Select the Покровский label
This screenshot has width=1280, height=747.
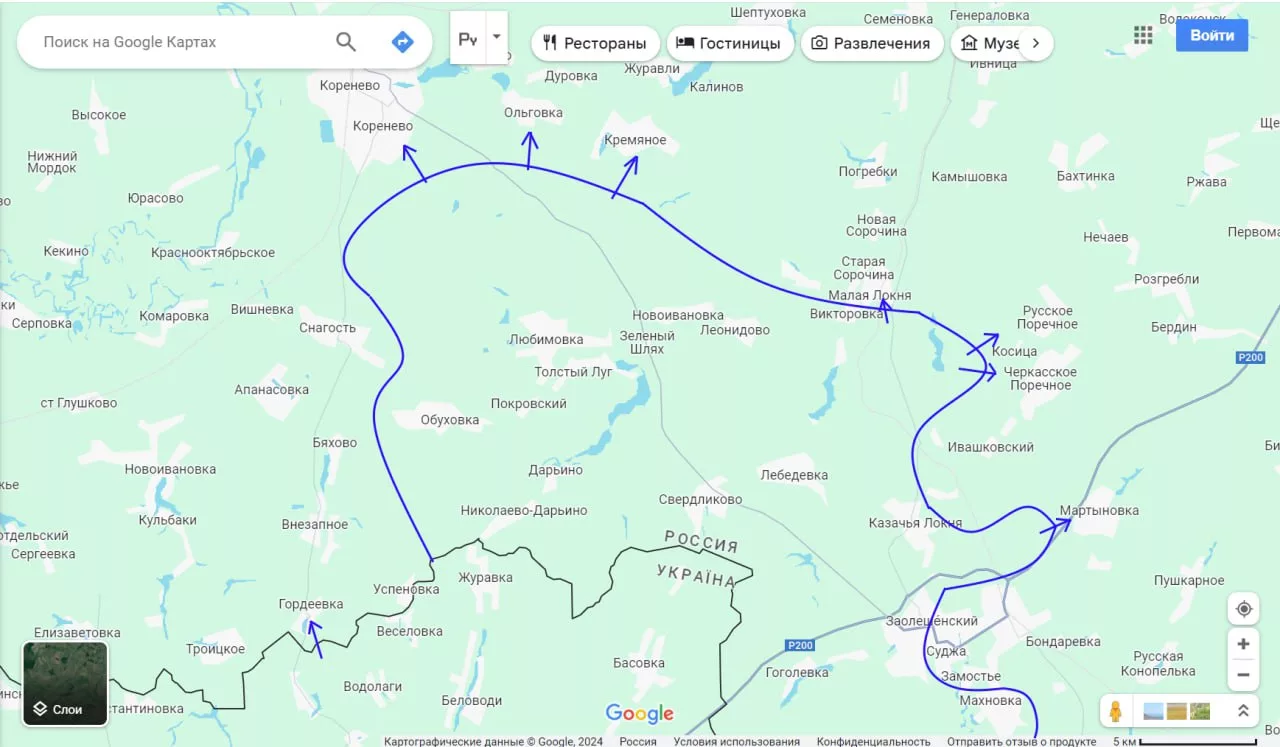(529, 404)
